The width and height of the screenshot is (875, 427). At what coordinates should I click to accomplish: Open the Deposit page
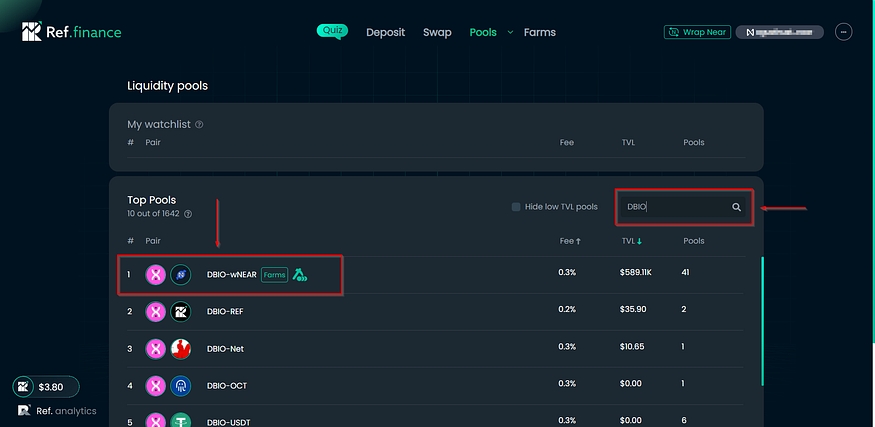(385, 32)
